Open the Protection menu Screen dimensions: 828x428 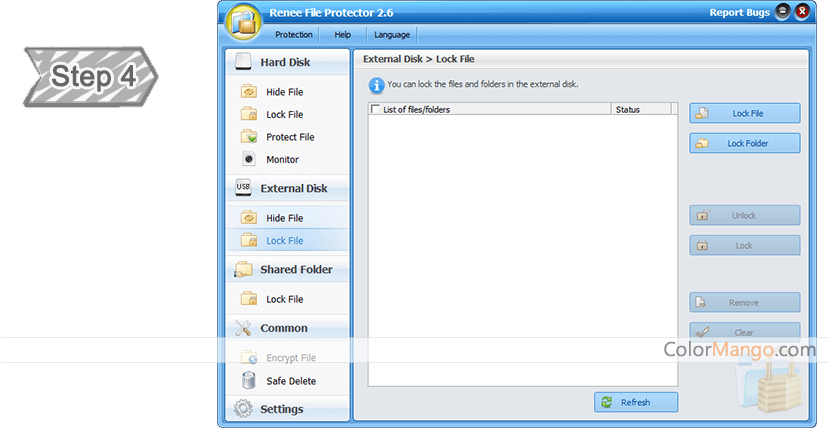pyautogui.click(x=294, y=35)
